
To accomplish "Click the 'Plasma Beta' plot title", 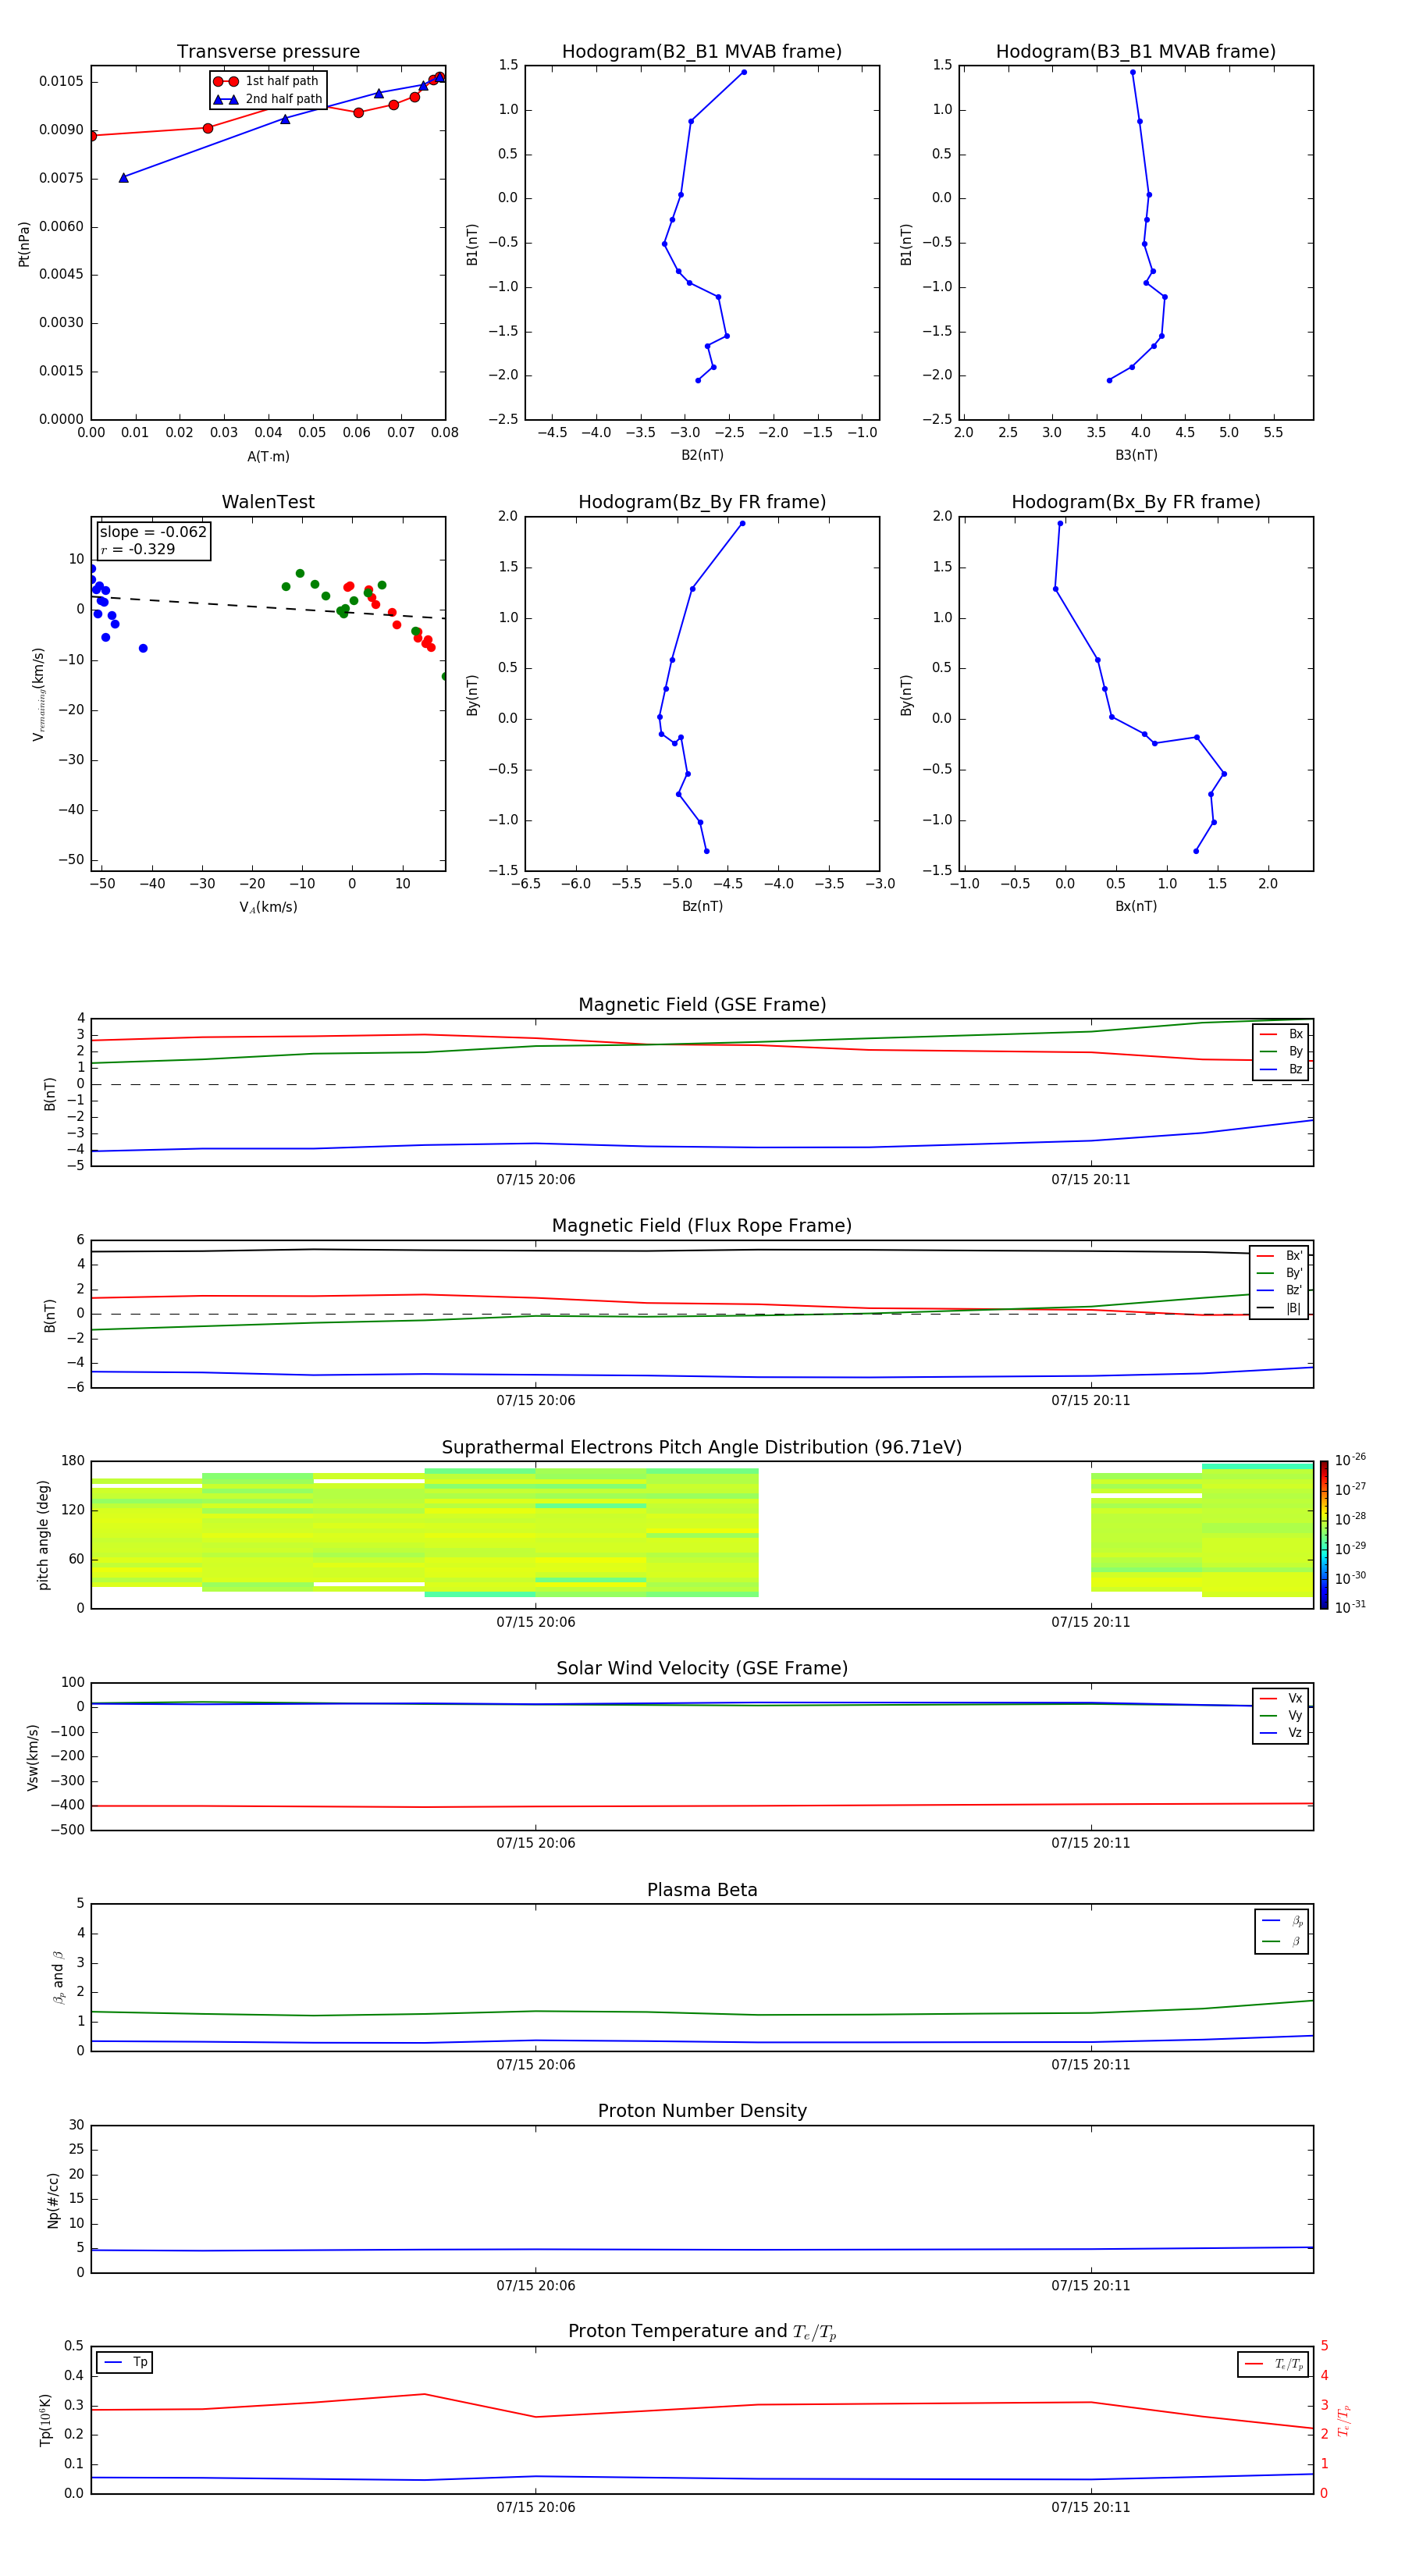I will click(x=702, y=1890).
